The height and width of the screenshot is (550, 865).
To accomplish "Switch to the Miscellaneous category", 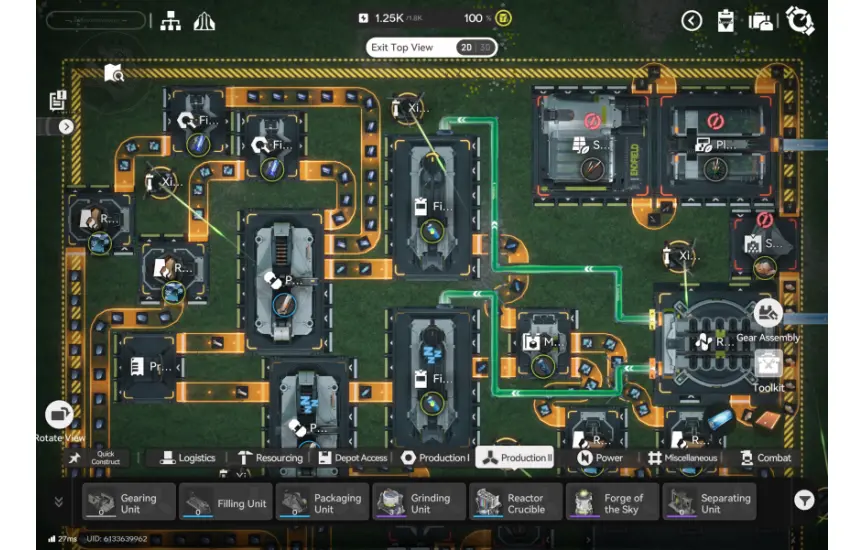I will (x=682, y=458).
